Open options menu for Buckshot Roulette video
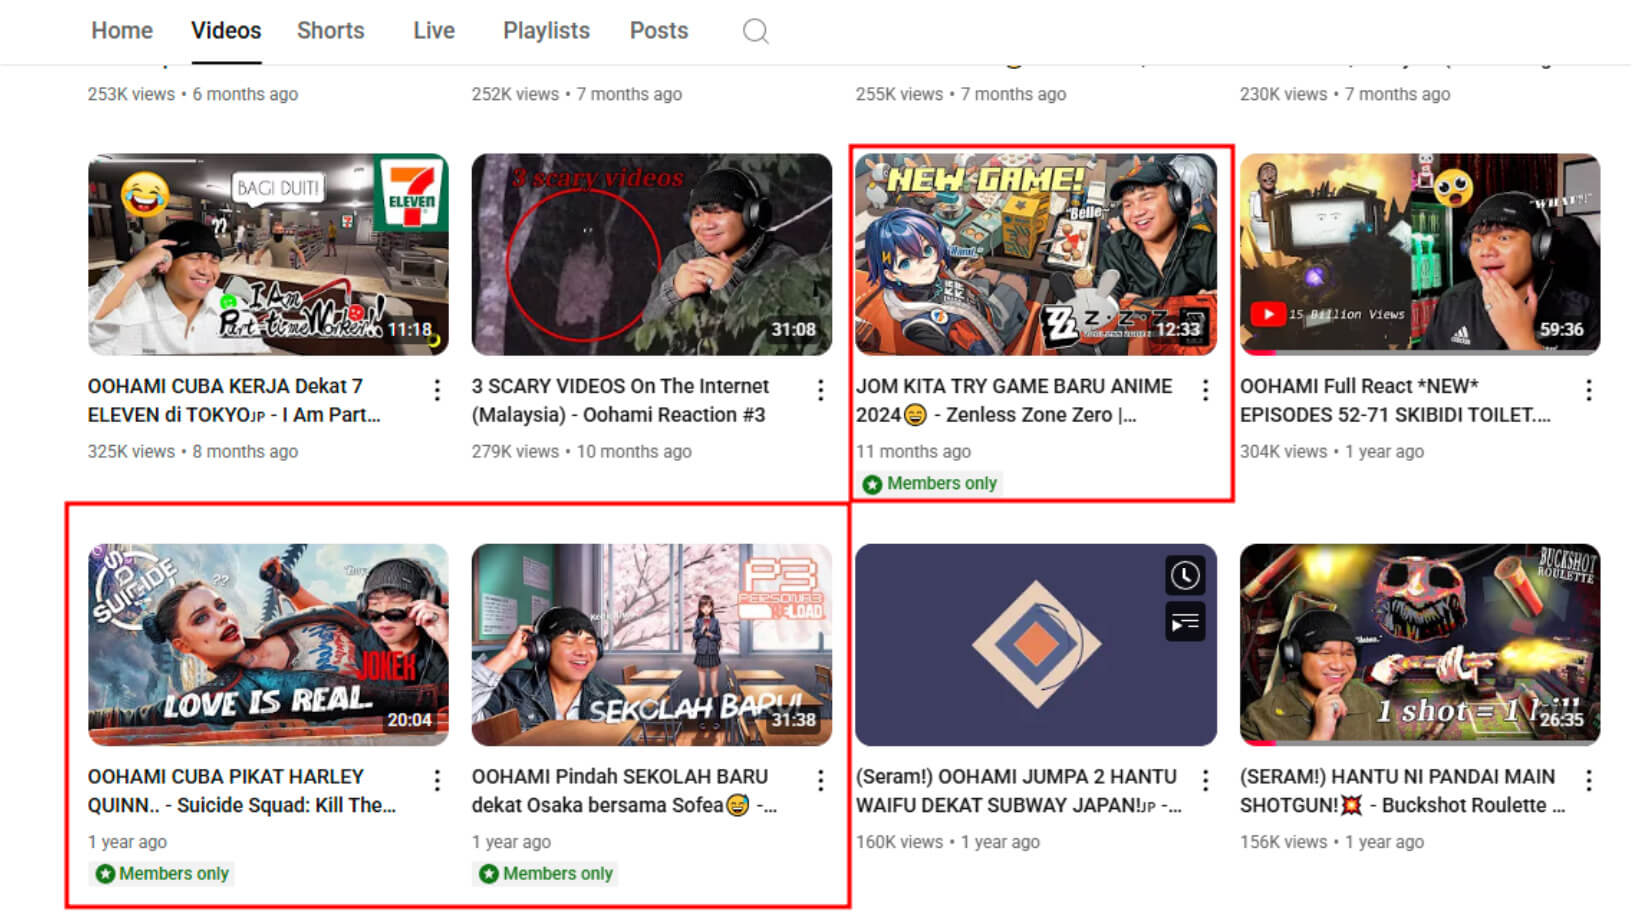Viewport: 1640px width, 924px height. point(1588,781)
